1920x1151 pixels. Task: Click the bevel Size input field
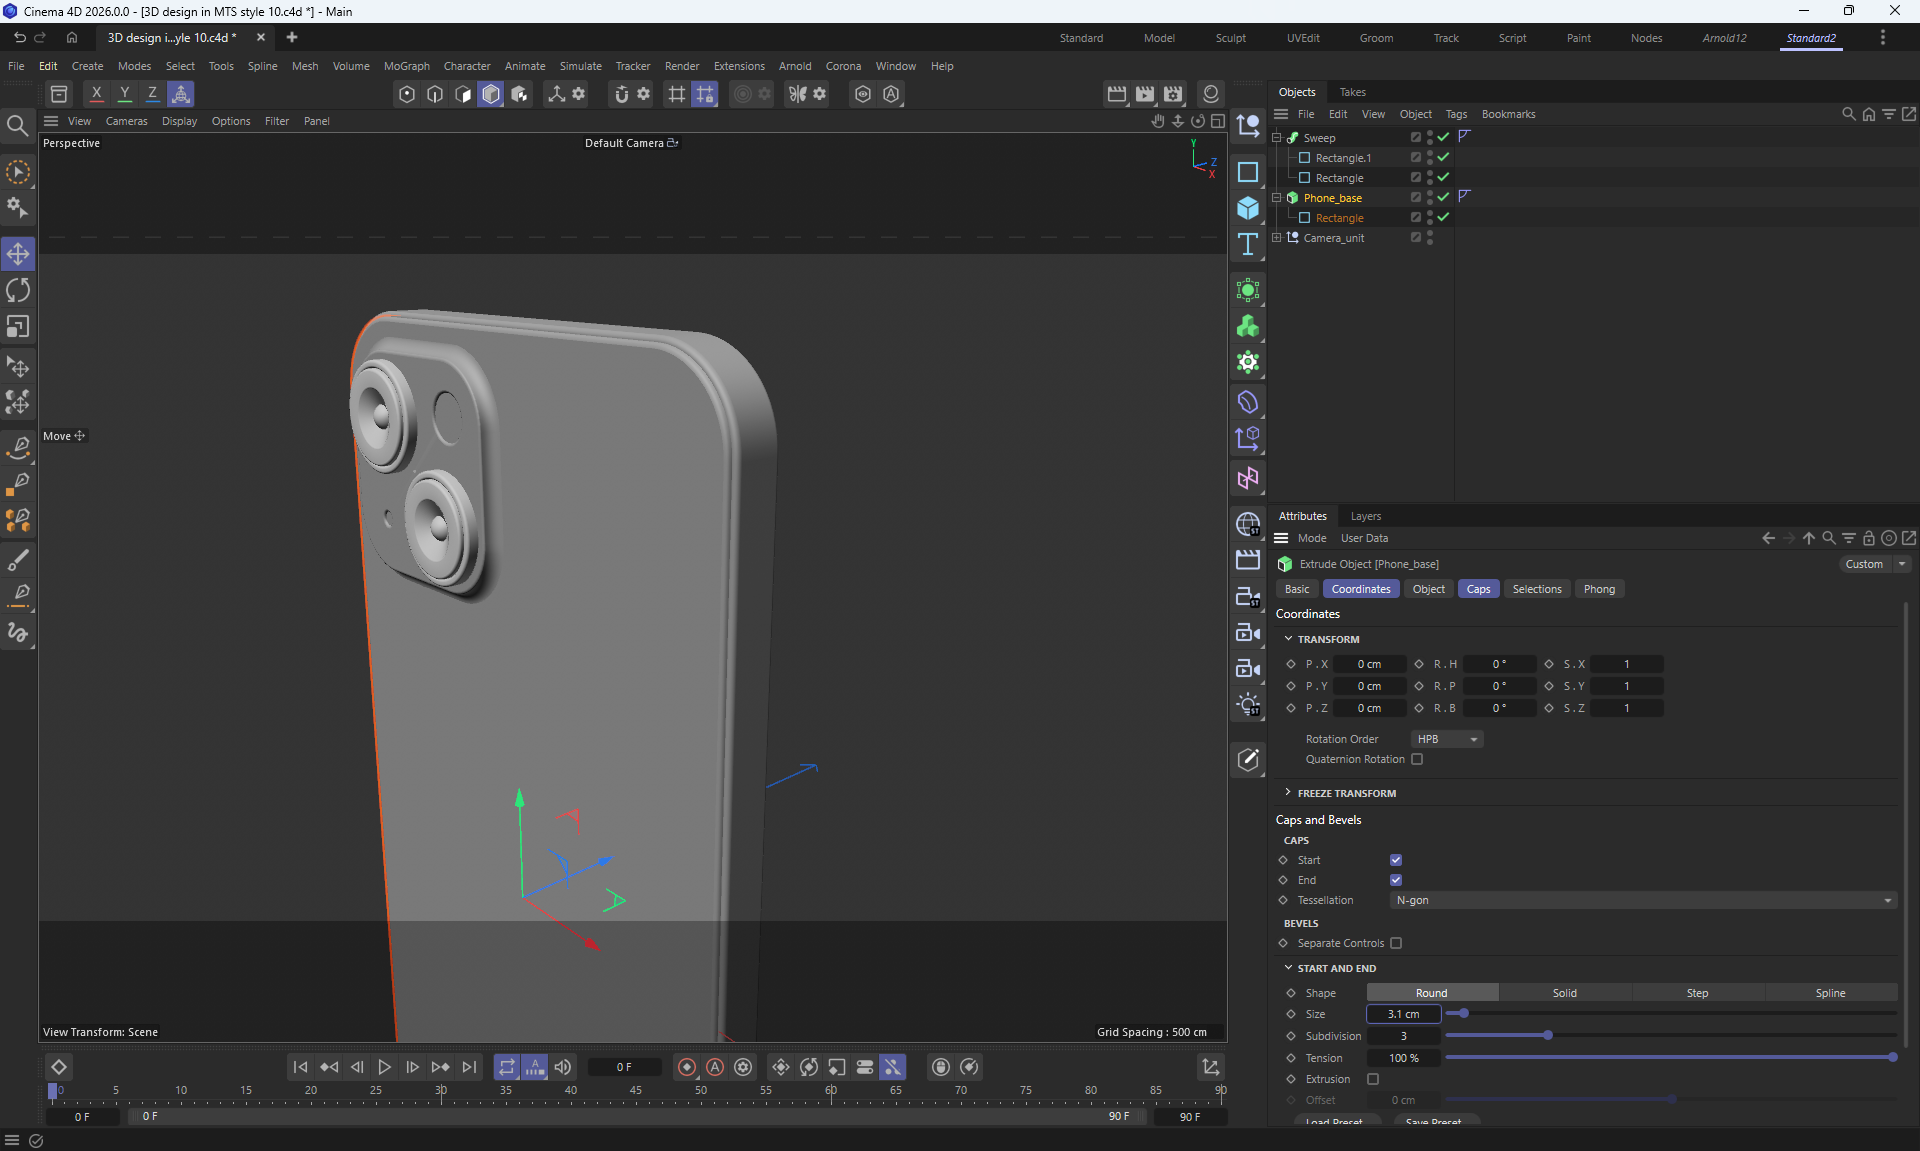1403,1014
